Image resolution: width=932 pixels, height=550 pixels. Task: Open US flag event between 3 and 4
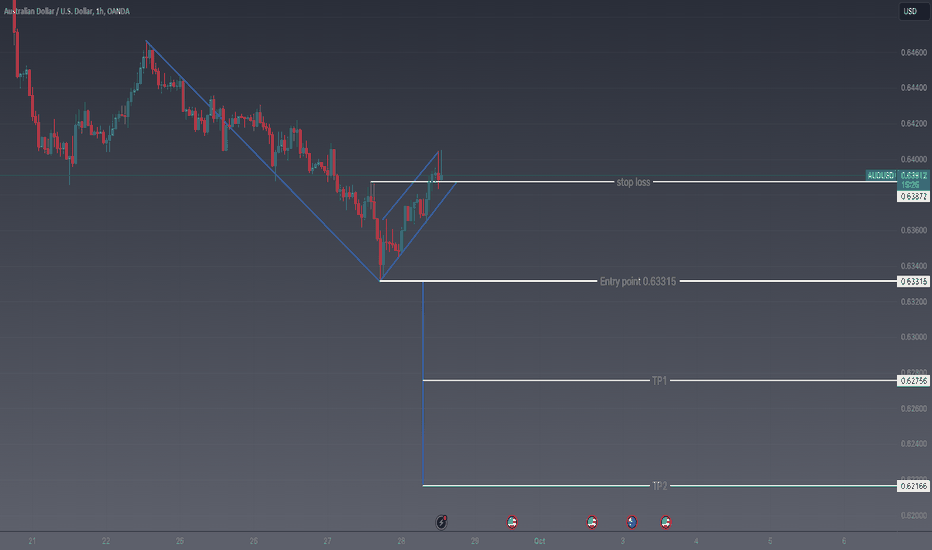(666, 522)
